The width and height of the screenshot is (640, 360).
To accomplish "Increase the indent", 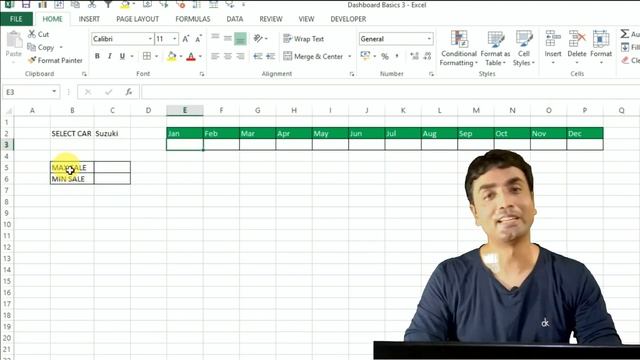I will click(x=271, y=56).
